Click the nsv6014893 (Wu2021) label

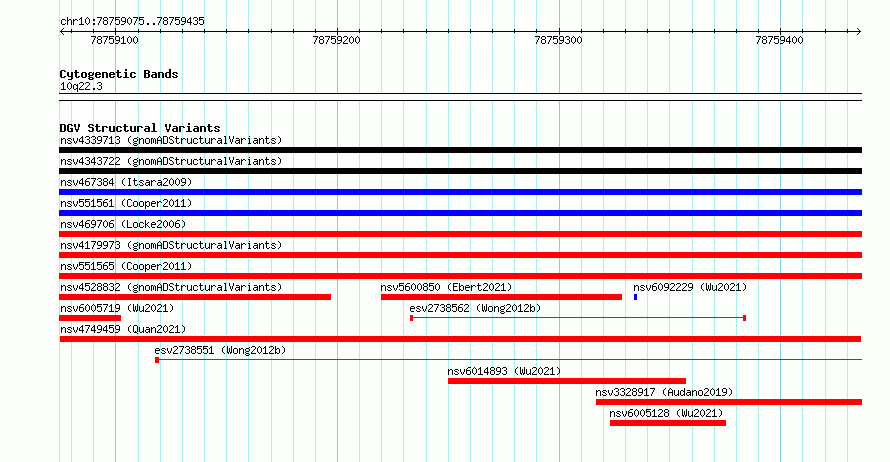pos(504,371)
